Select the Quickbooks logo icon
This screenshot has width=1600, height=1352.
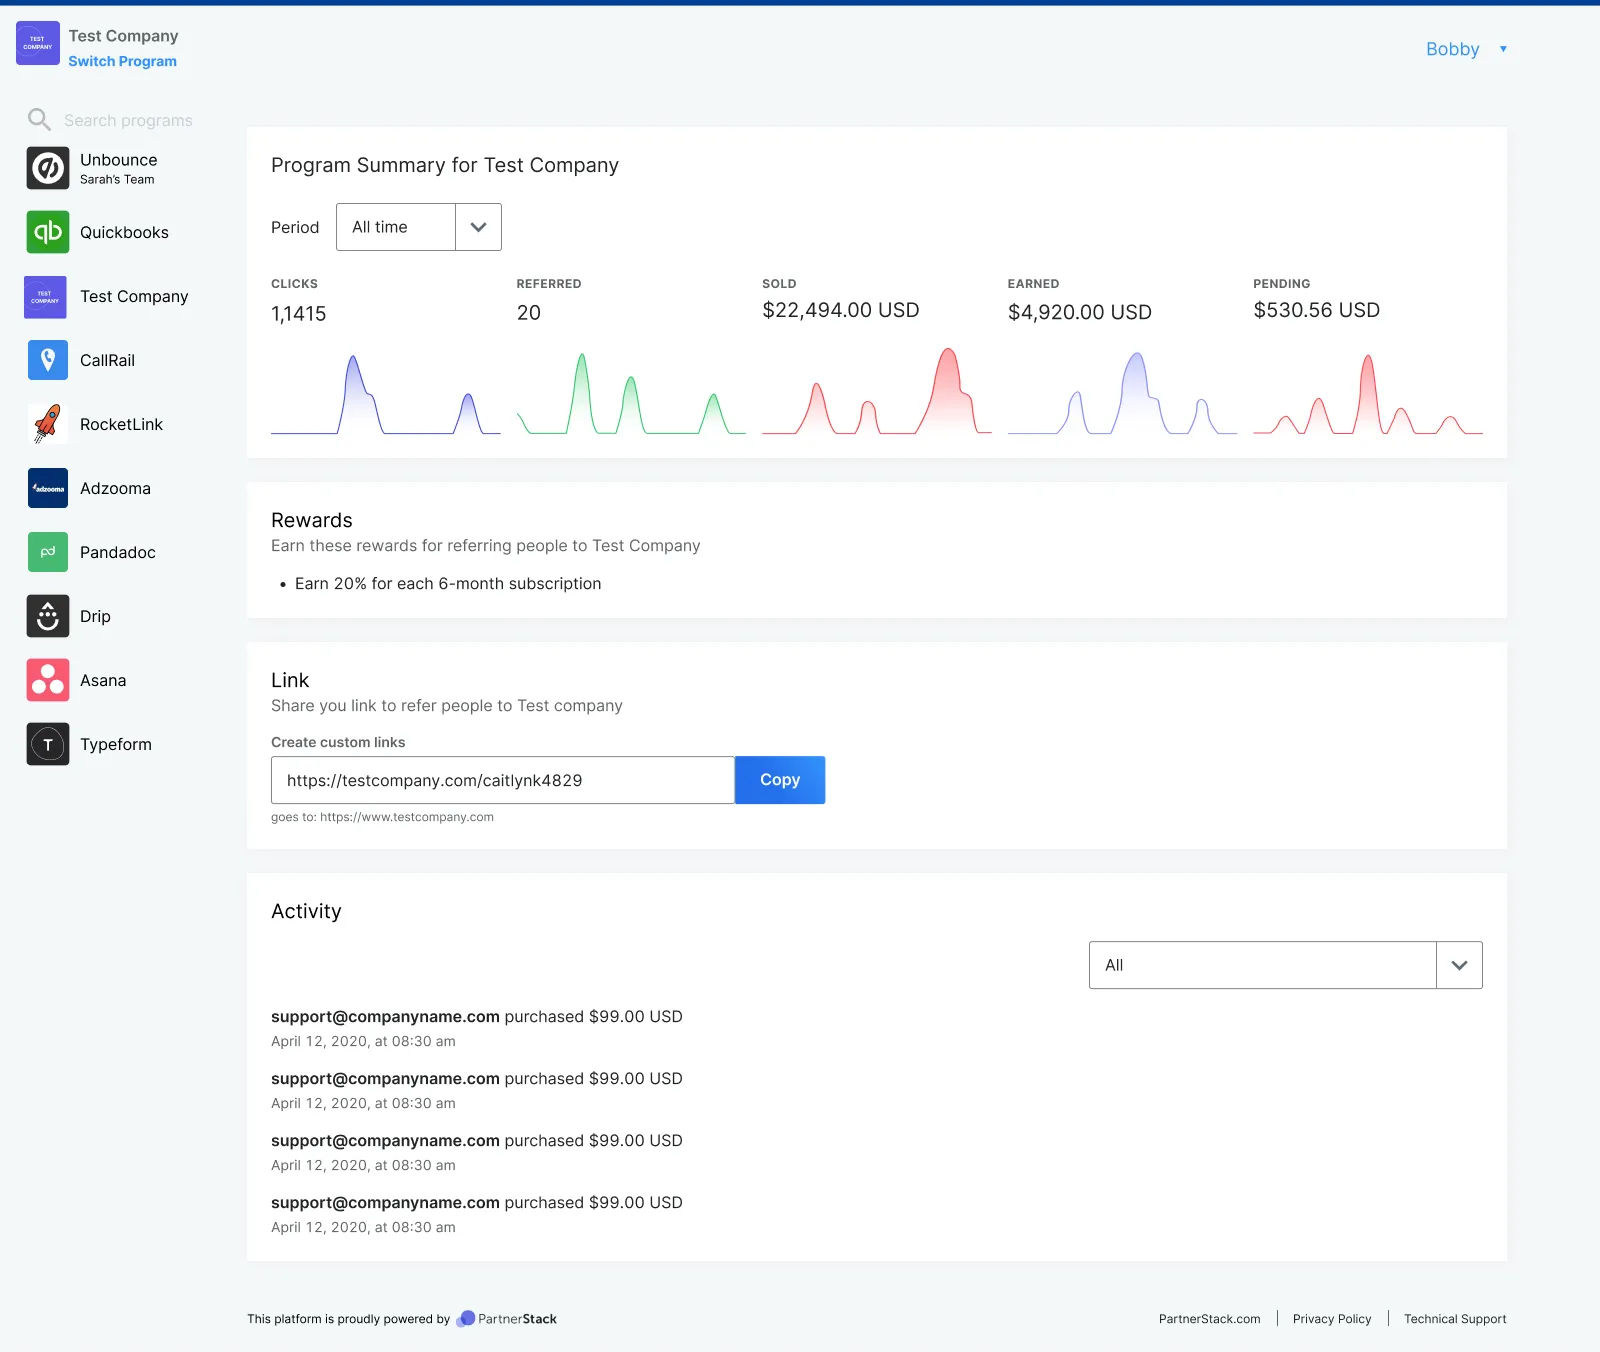(48, 232)
